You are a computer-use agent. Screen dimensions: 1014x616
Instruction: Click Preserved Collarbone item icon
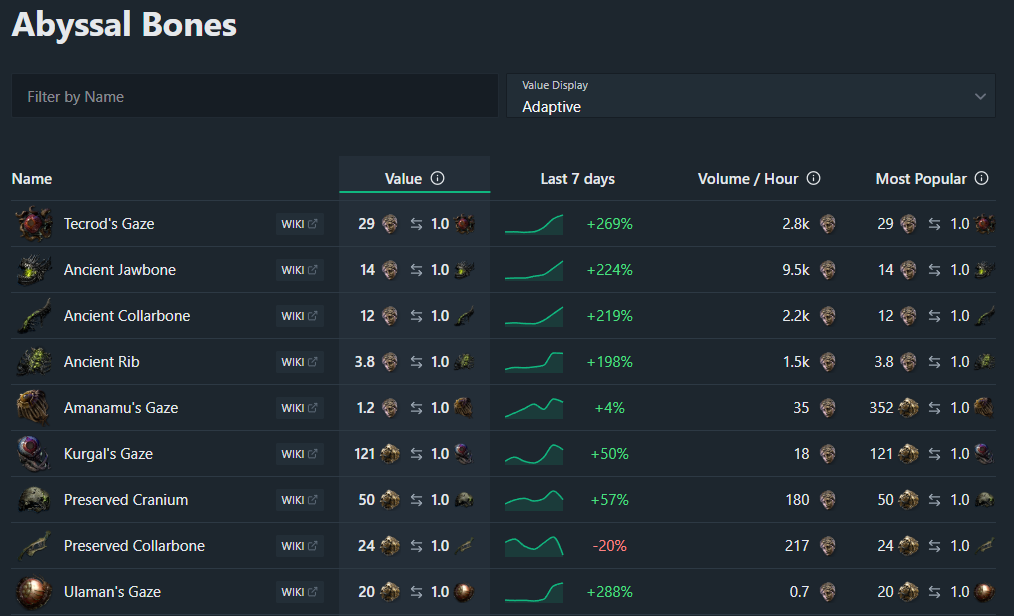tap(34, 546)
